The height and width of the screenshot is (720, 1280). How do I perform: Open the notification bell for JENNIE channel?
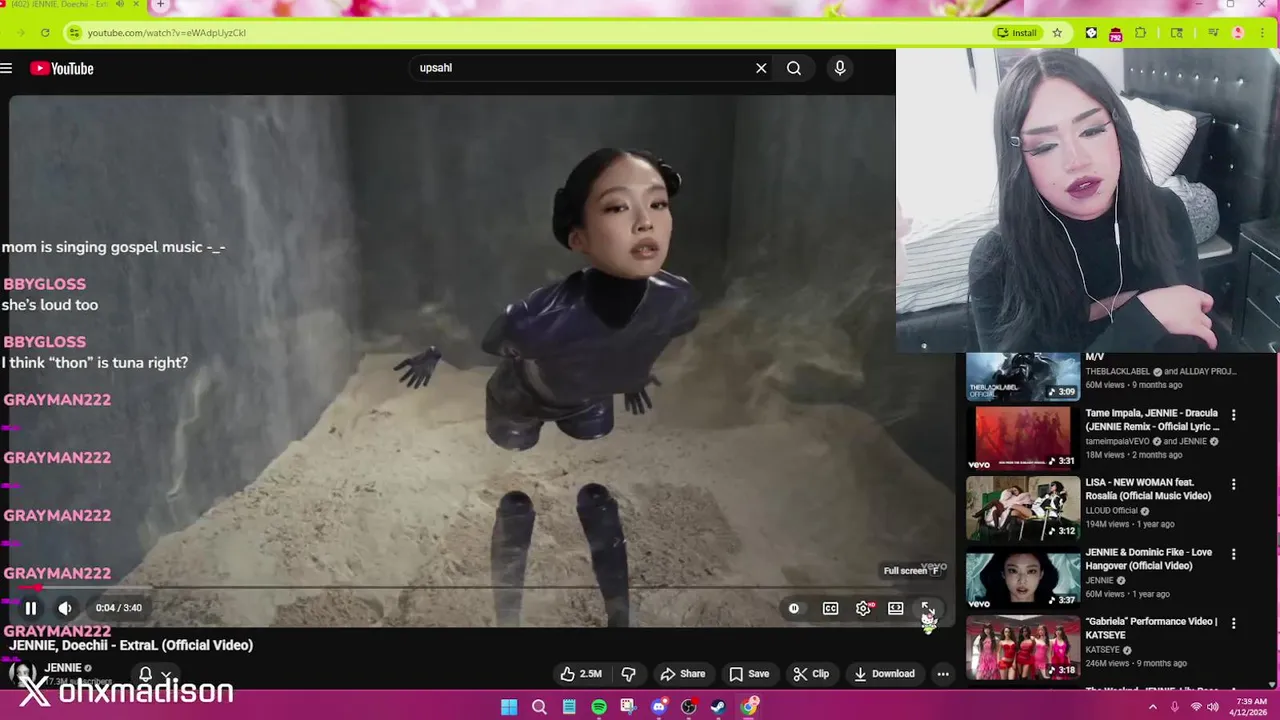145,675
